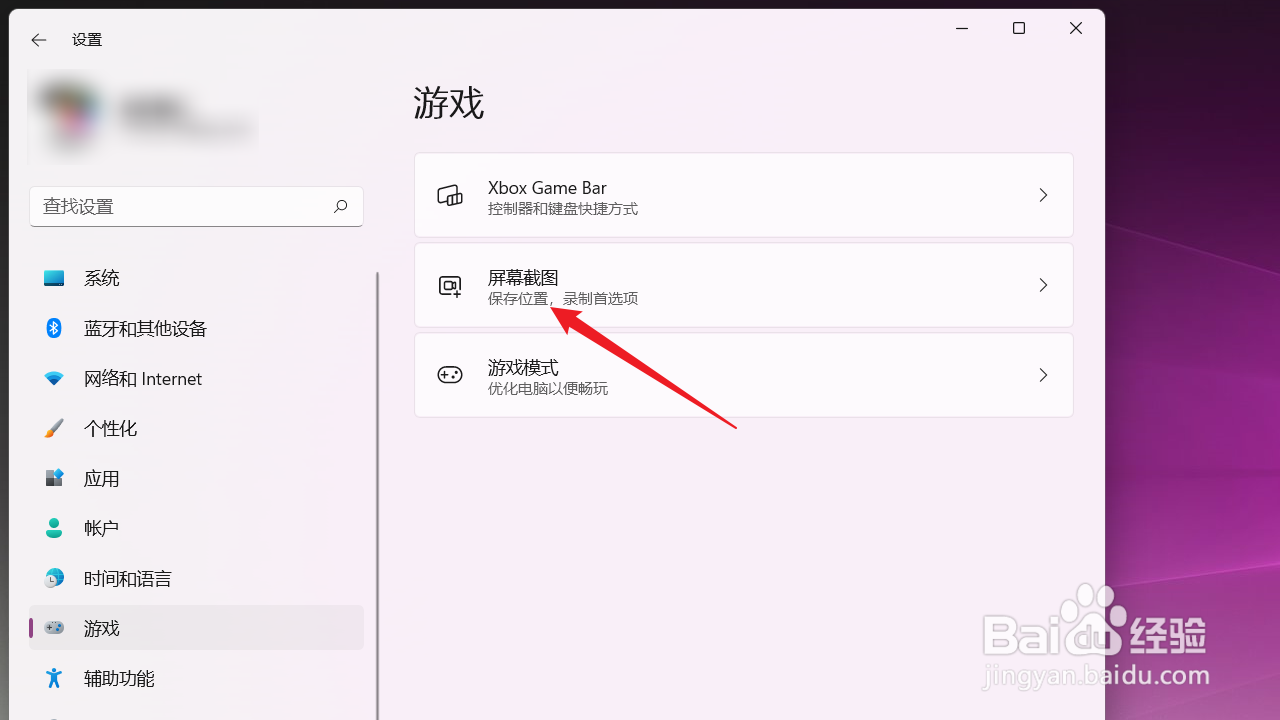
Task: Expand the 屏幕截图 entry chevron
Action: [x=1043, y=285]
